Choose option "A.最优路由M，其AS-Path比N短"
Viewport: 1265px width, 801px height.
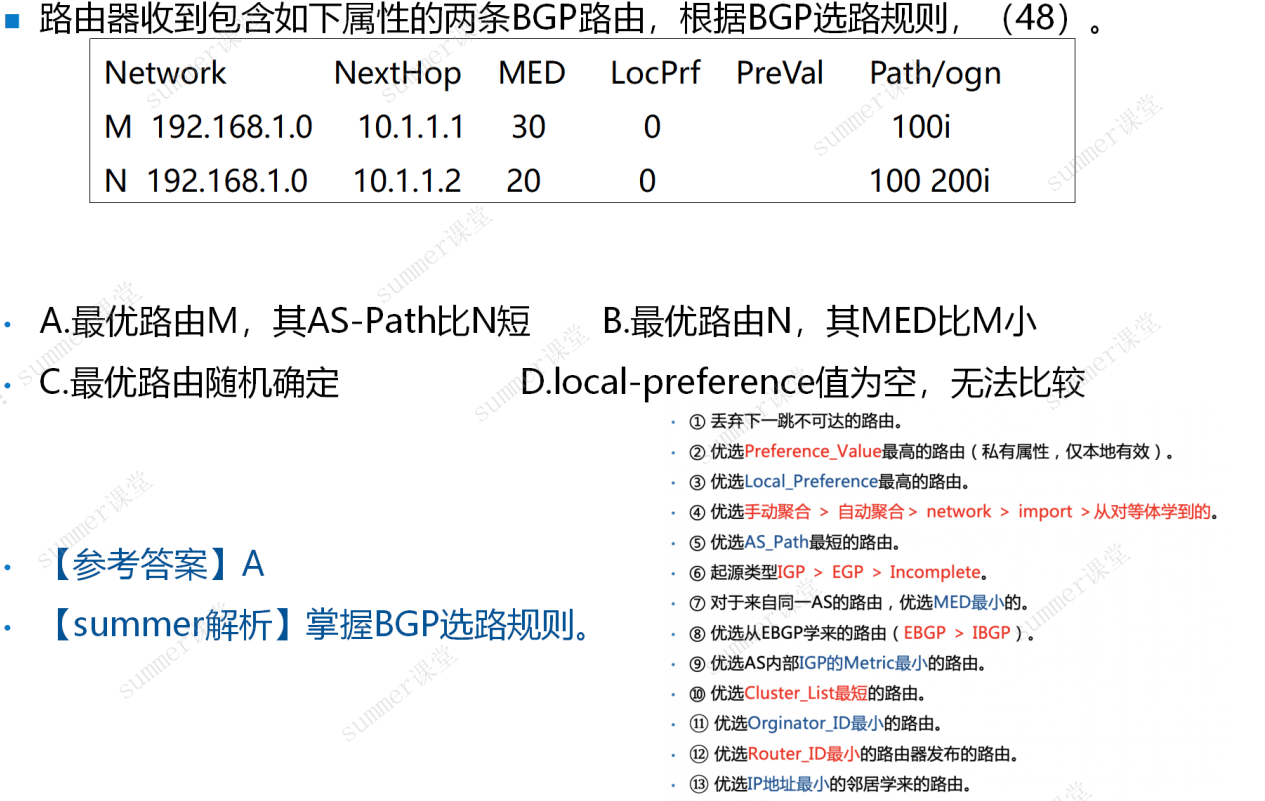[285, 322]
